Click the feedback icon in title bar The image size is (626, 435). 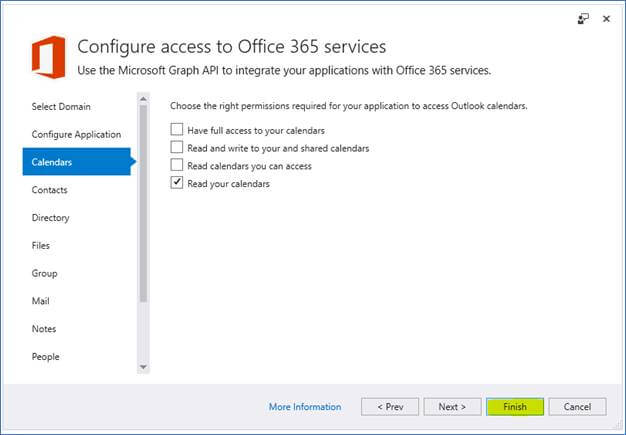[x=583, y=19]
